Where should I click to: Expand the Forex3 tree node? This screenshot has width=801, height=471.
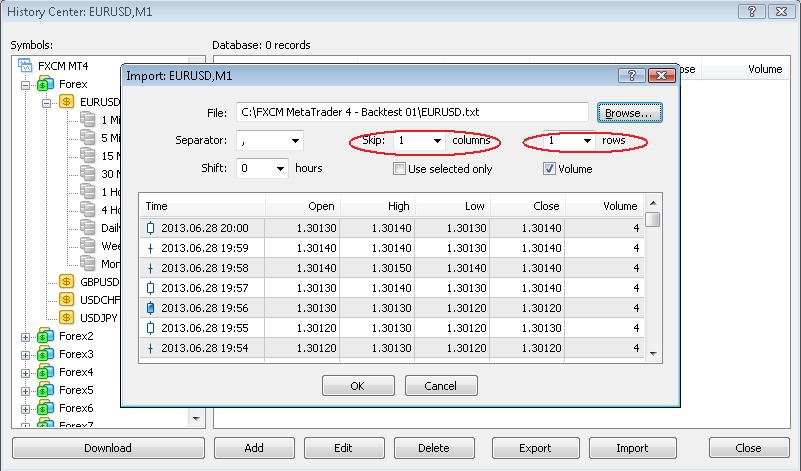(x=26, y=355)
